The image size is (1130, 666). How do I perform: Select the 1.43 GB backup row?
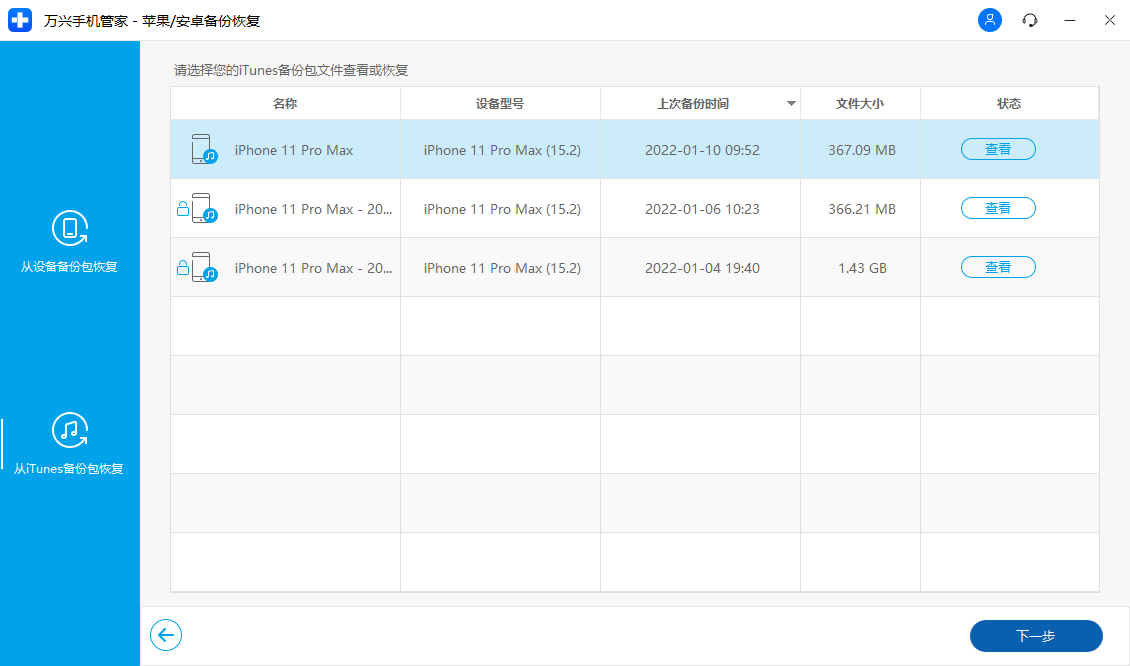500,267
